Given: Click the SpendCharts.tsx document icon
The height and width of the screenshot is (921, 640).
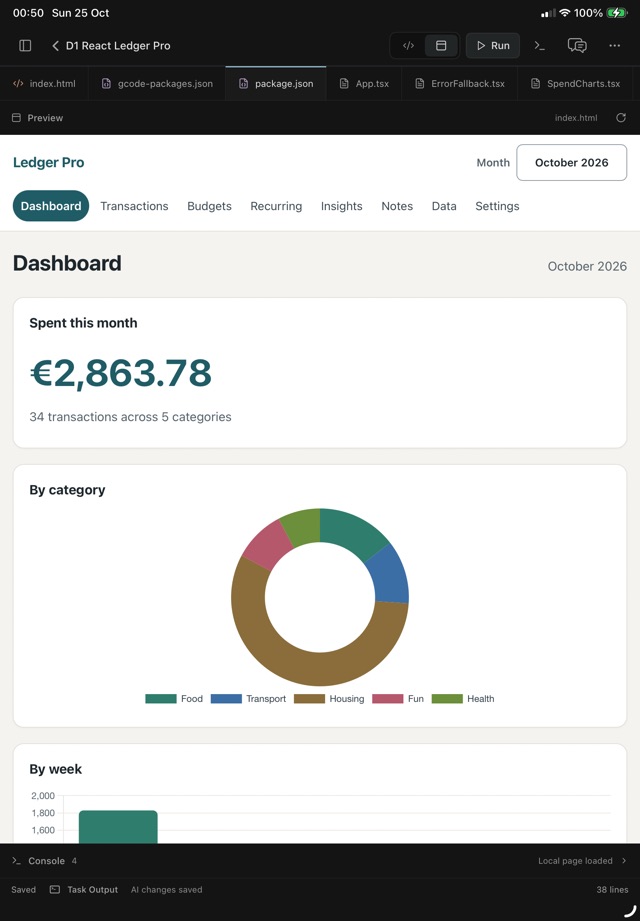Looking at the screenshot, I should pos(535,84).
